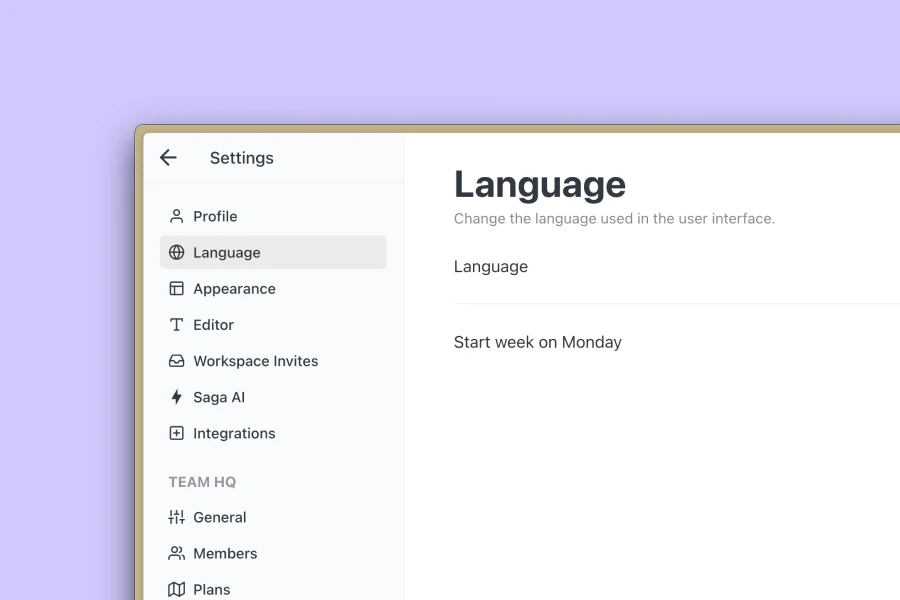Click the Integrations plus-box icon

click(176, 433)
